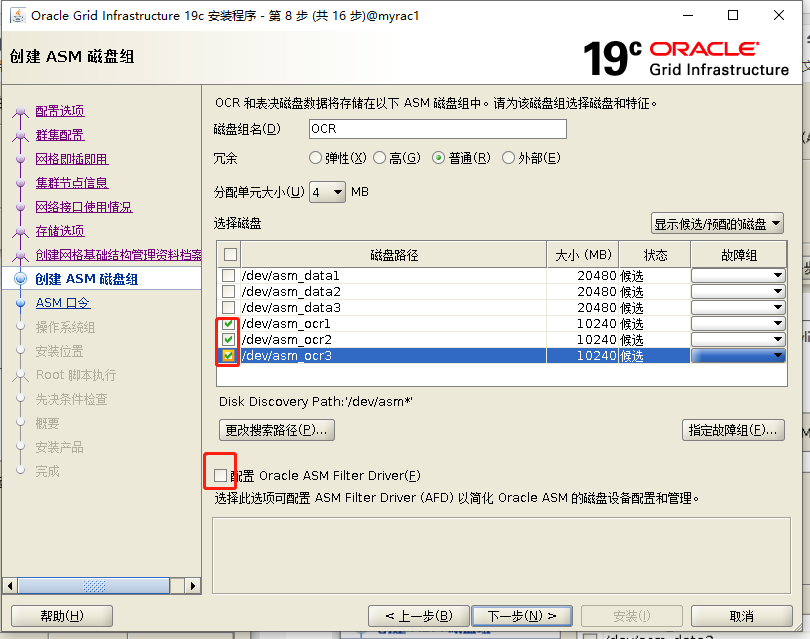Image resolution: width=810 pixels, height=639 pixels.
Task: Open the 故障组 dropdown for asm_data3
Action: click(x=738, y=307)
